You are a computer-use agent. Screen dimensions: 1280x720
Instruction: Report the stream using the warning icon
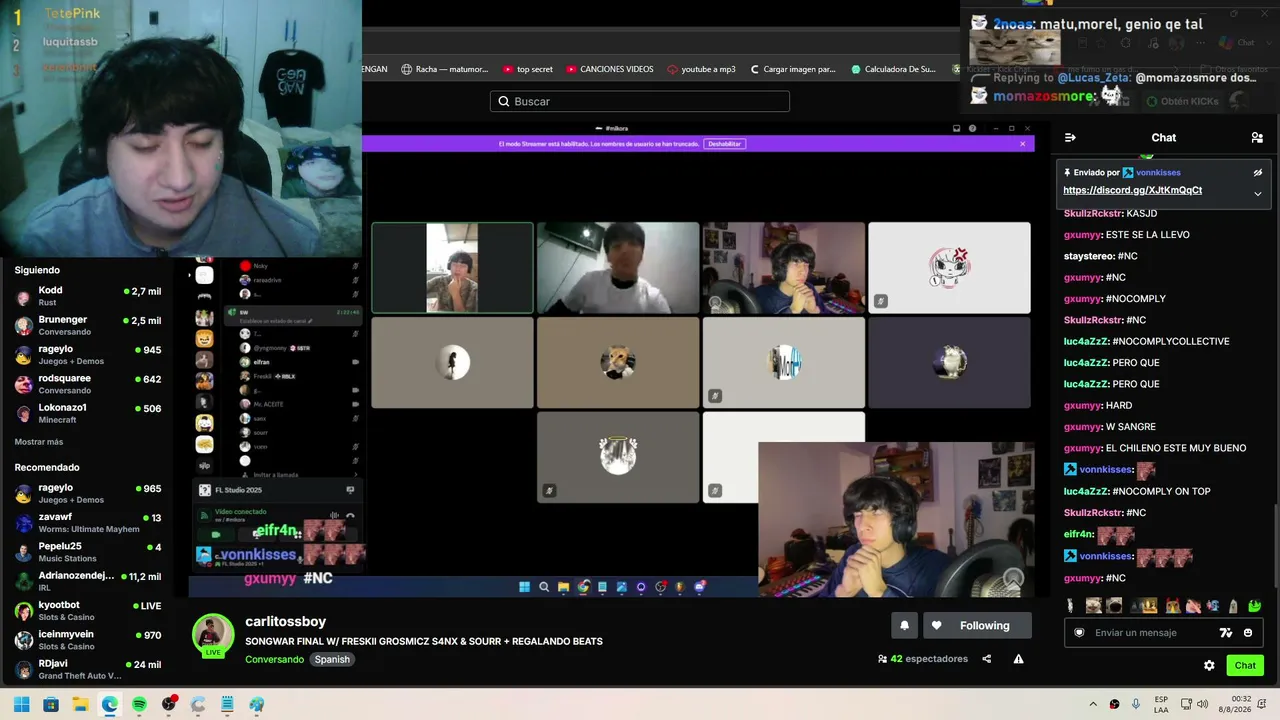tap(1018, 659)
